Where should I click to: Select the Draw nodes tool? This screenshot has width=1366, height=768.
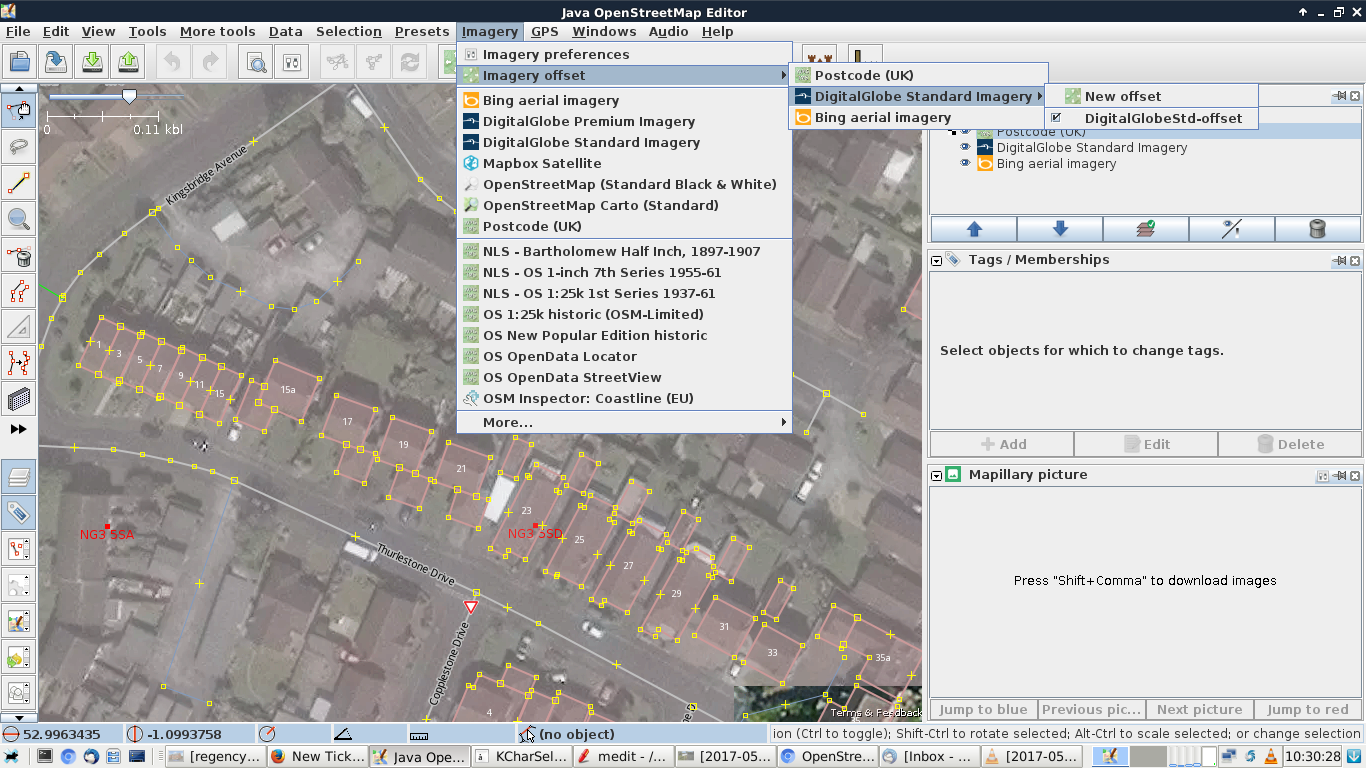click(19, 184)
